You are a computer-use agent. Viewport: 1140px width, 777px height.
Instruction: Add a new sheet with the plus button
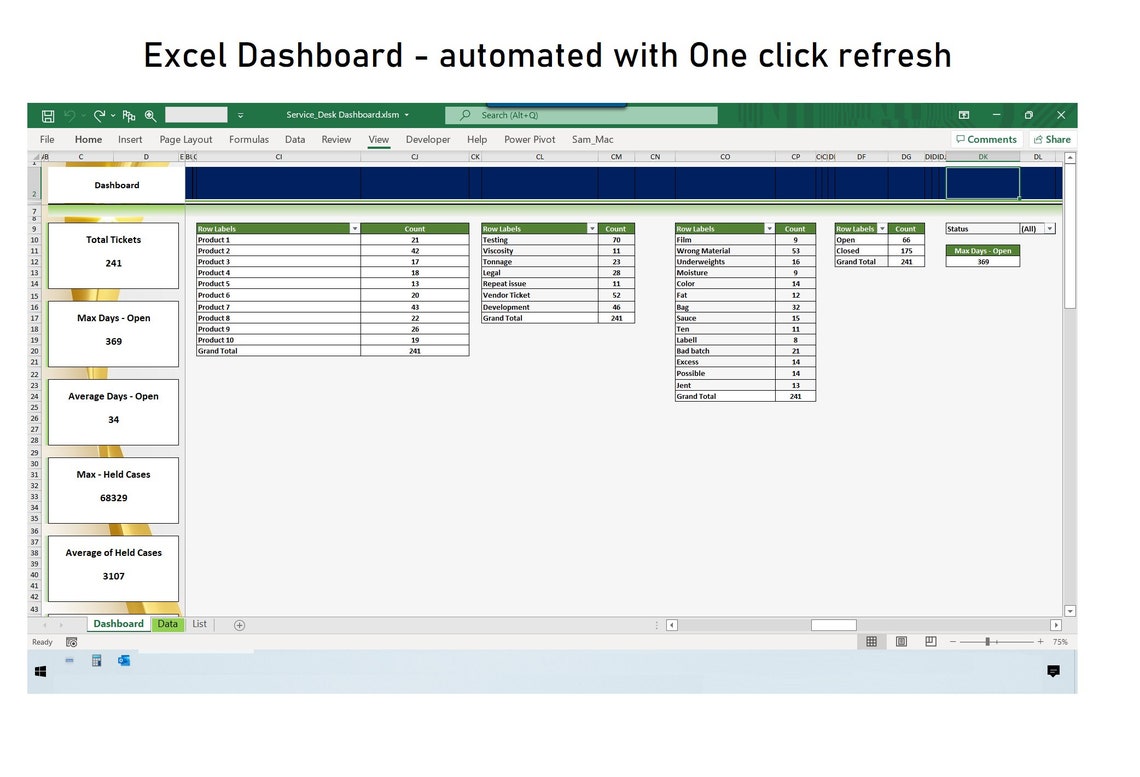click(239, 624)
